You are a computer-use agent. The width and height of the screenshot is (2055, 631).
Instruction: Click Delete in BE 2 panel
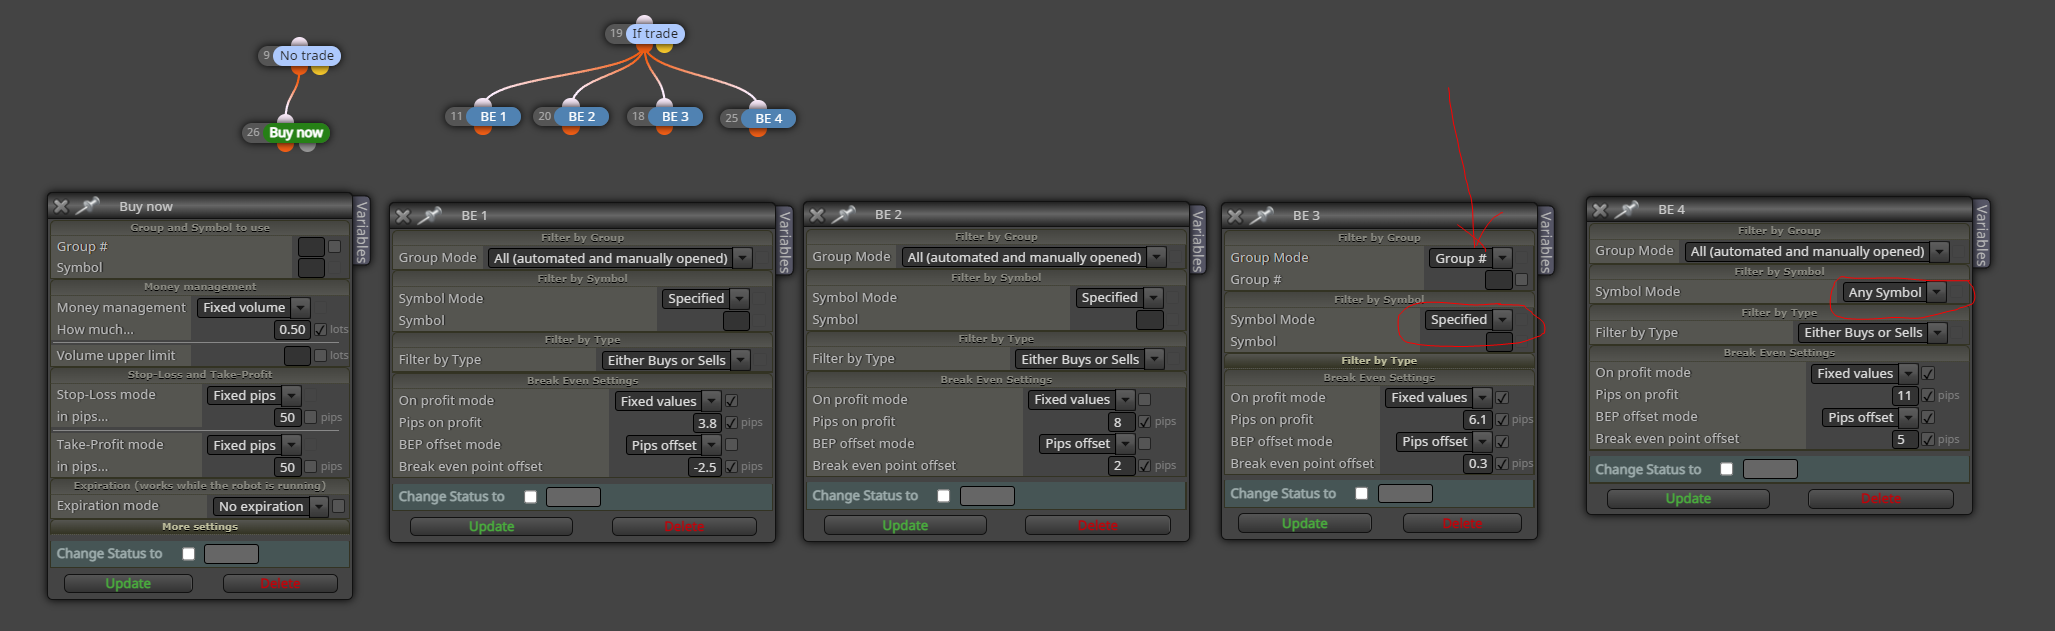1098,526
